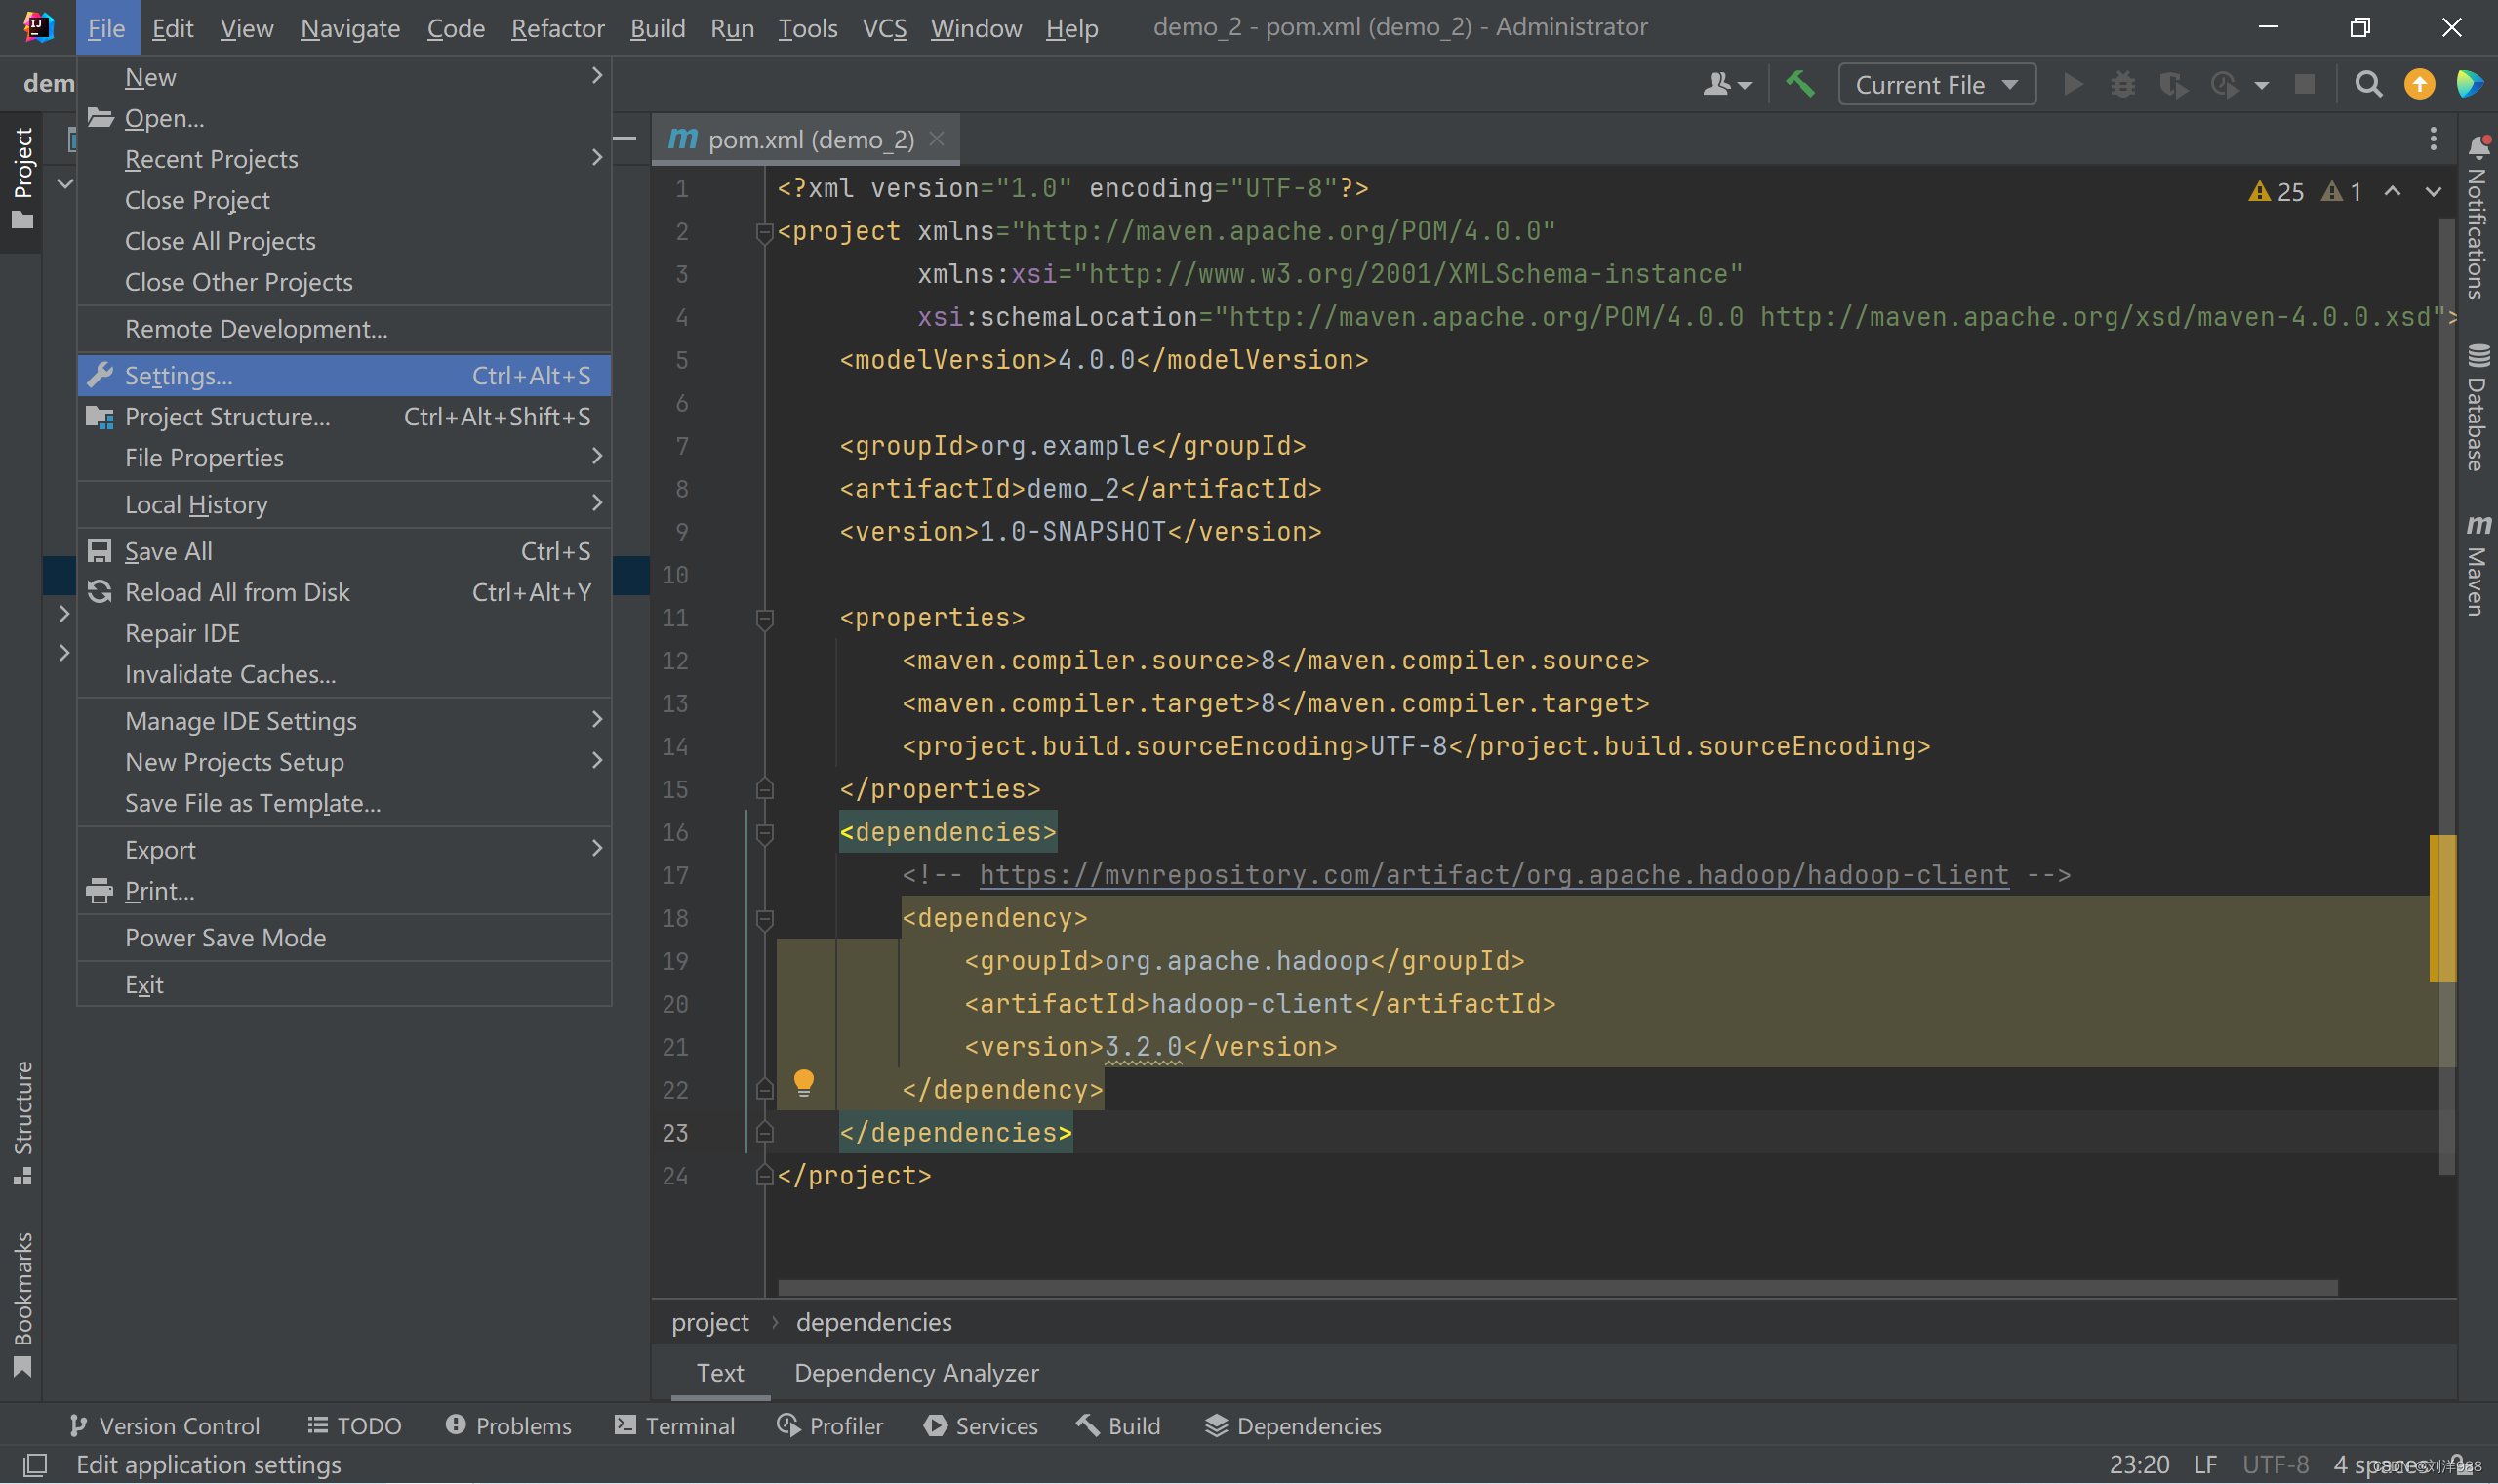
Task: Expand the New Projects Setup submenu
Action: click(x=344, y=762)
